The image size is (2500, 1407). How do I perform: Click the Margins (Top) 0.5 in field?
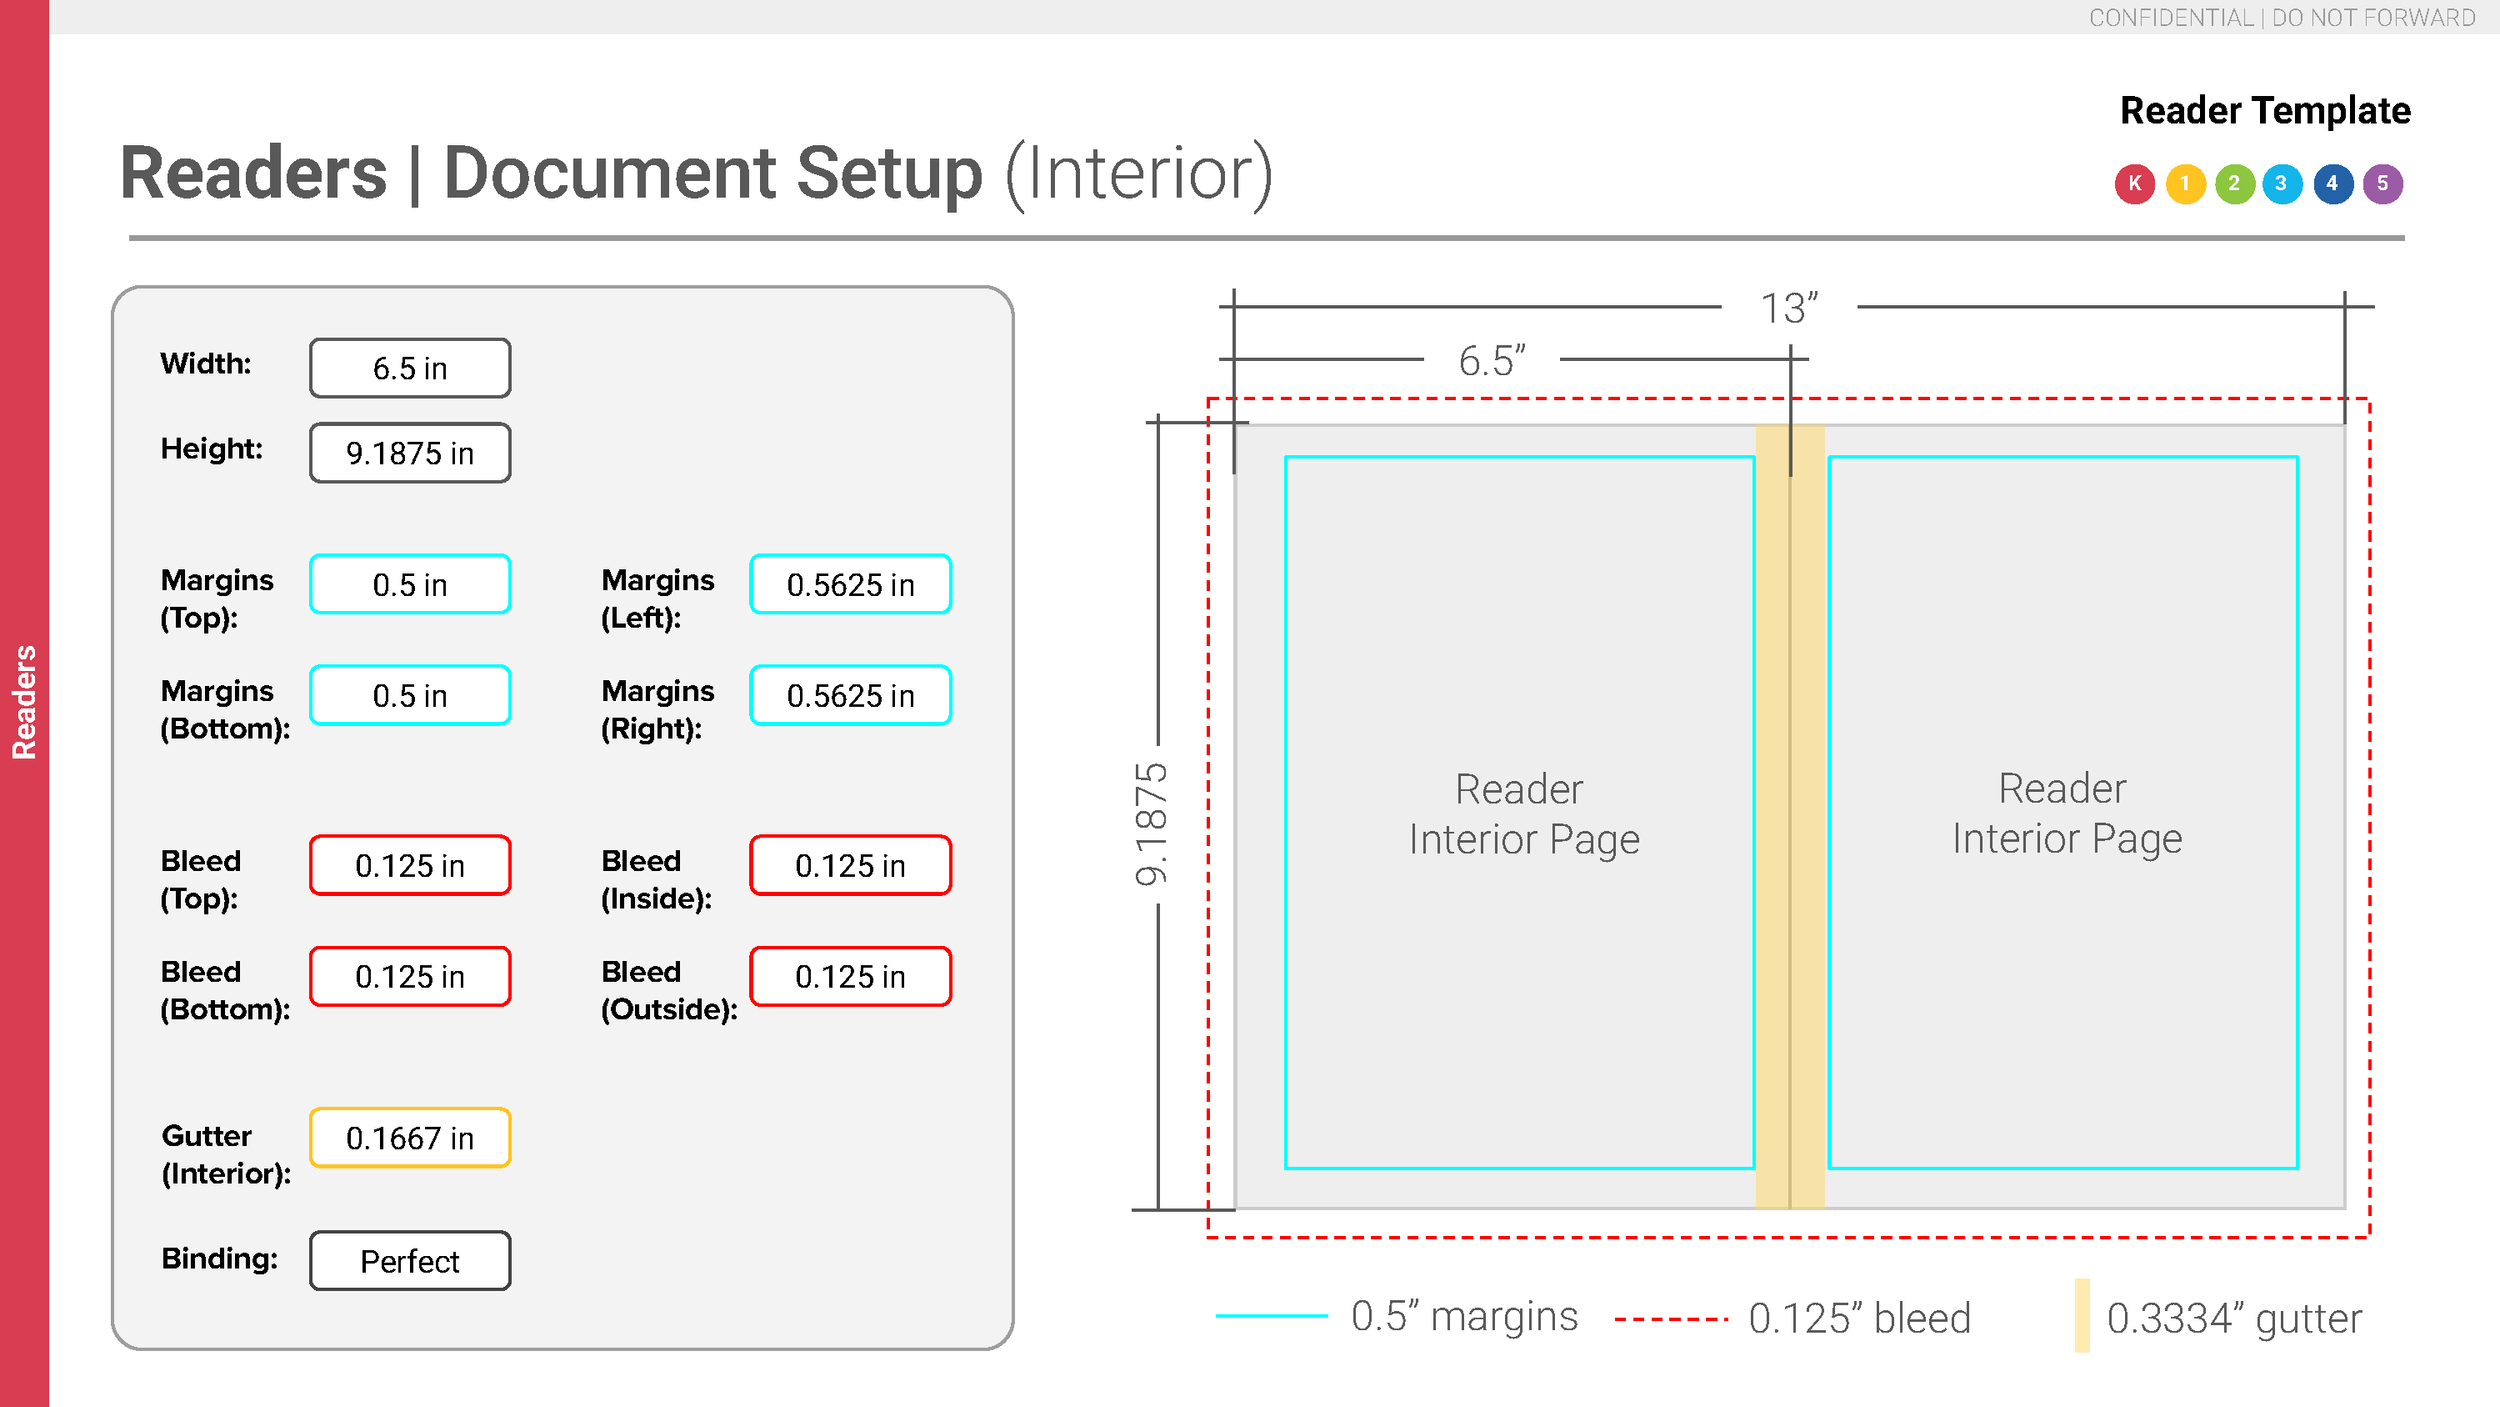click(x=410, y=584)
